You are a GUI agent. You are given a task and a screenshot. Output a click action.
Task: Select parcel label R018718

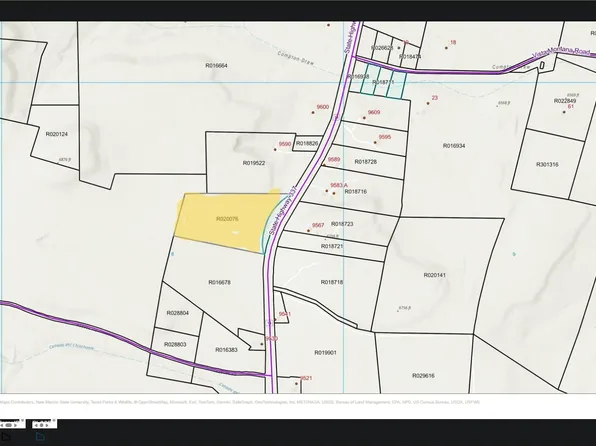click(x=332, y=282)
